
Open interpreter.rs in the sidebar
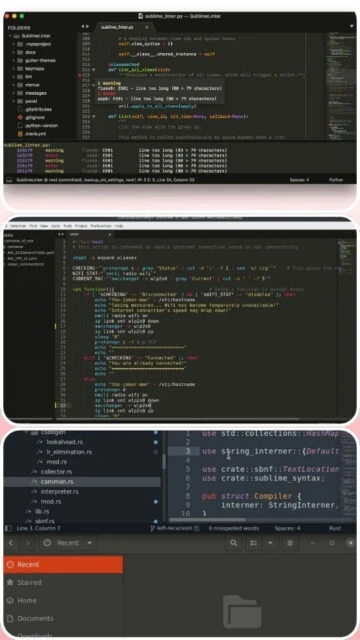59,491
